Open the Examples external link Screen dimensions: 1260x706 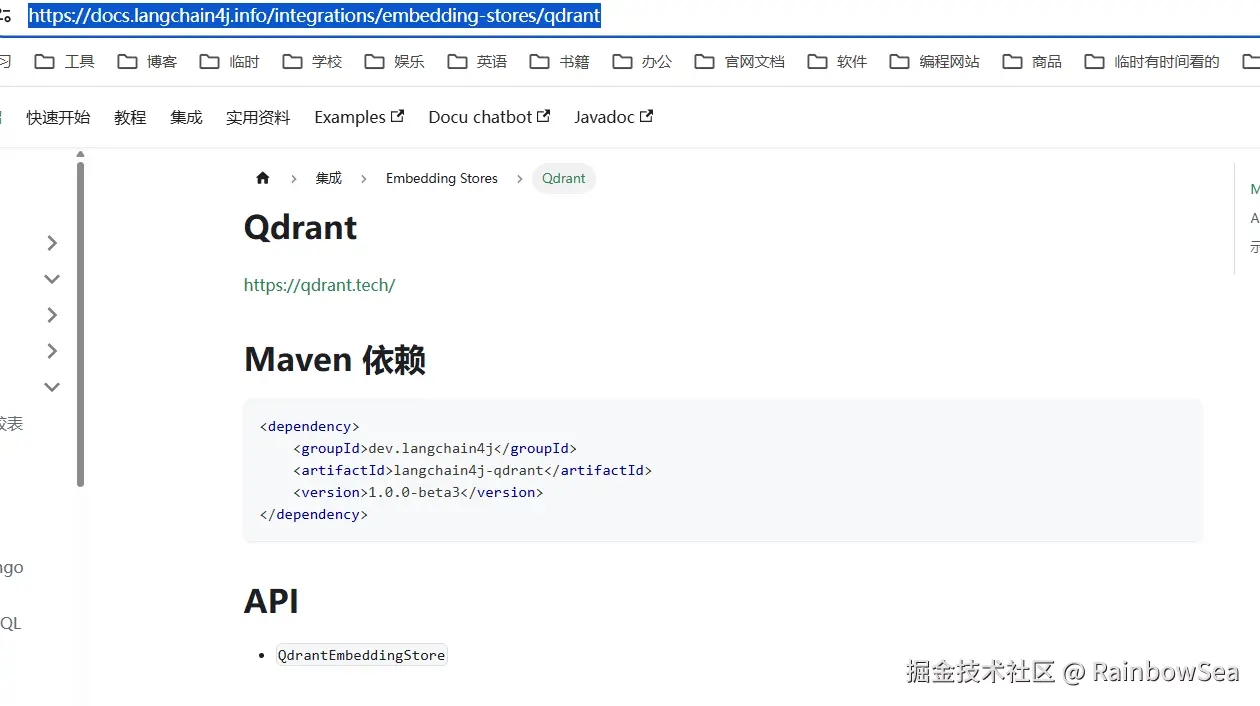point(359,118)
